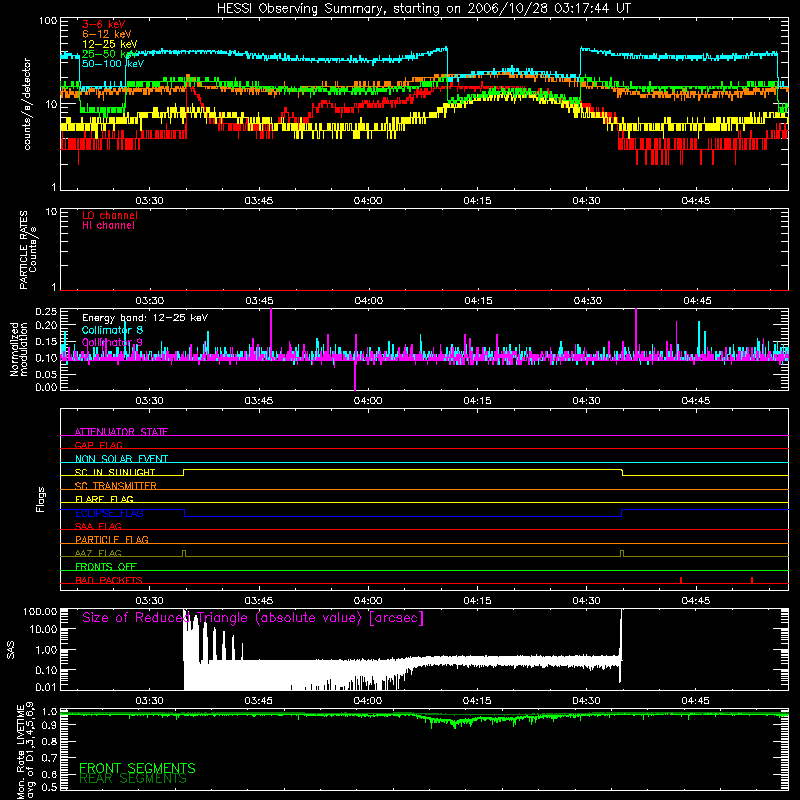Click 03:45 tick under the modulation plot
Viewport: 800px width, 800px height.
click(259, 401)
